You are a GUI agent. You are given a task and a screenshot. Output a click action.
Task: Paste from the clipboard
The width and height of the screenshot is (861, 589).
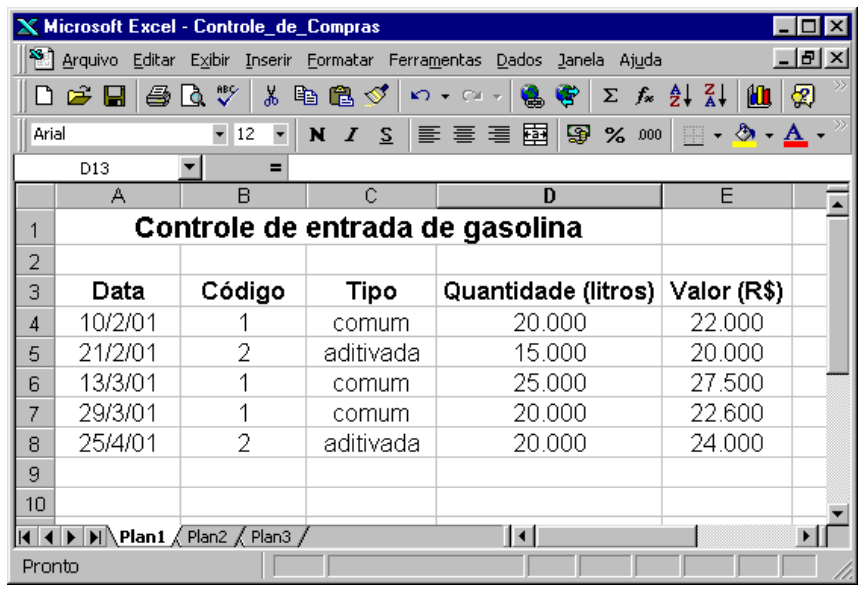pos(341,97)
